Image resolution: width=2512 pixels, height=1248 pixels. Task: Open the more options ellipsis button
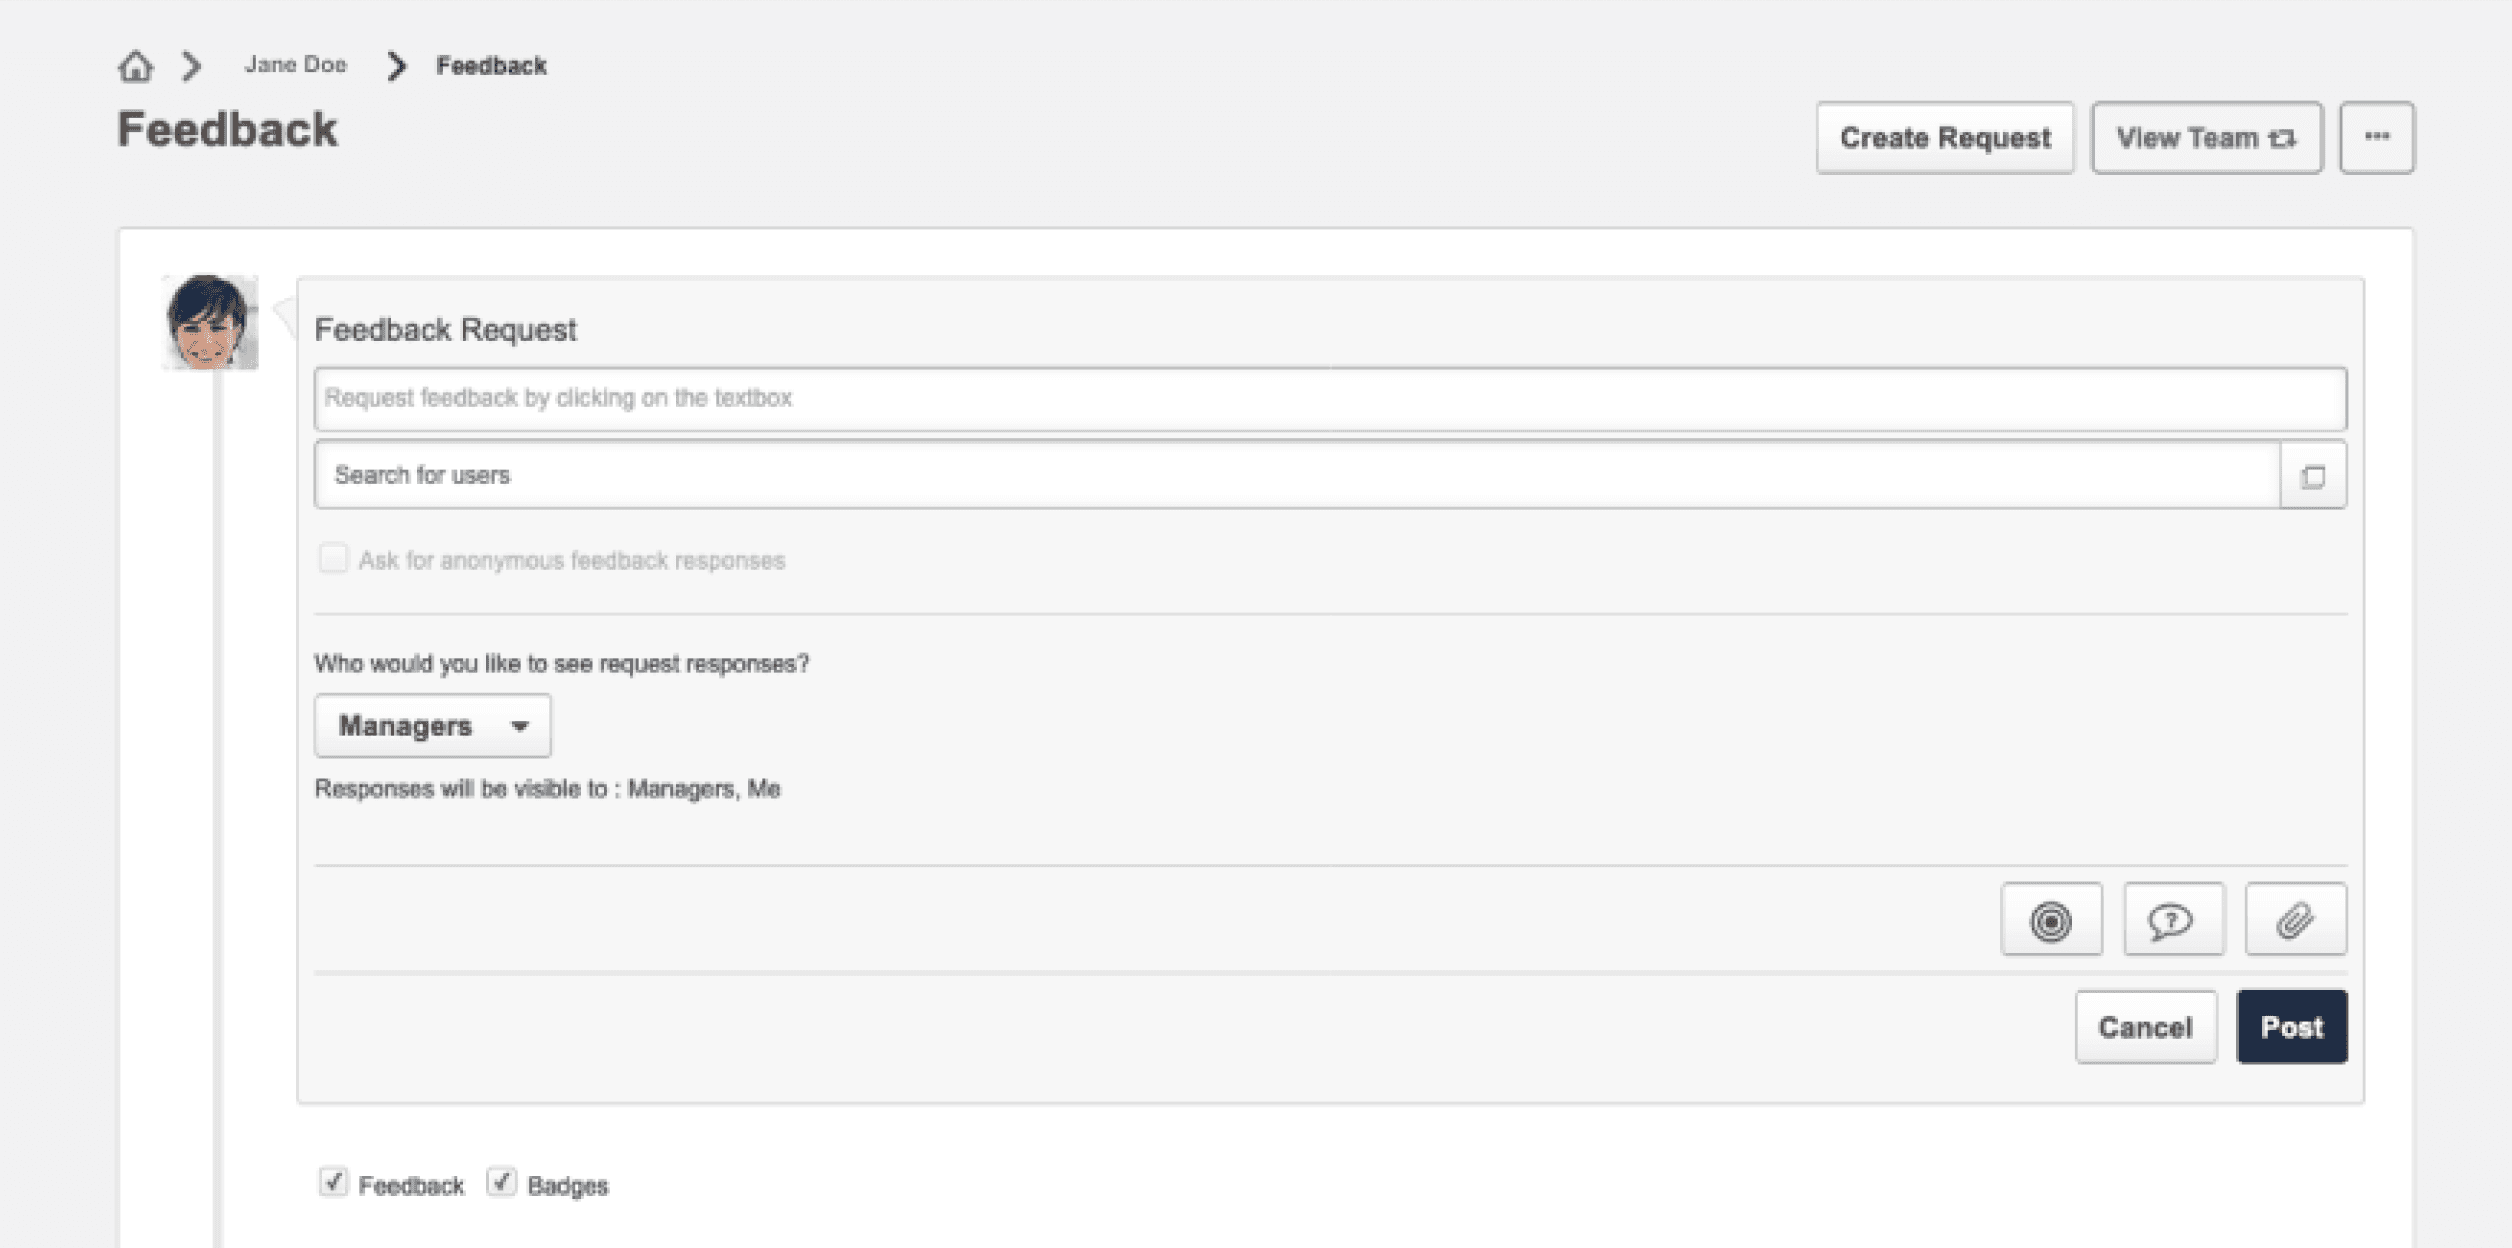2376,137
